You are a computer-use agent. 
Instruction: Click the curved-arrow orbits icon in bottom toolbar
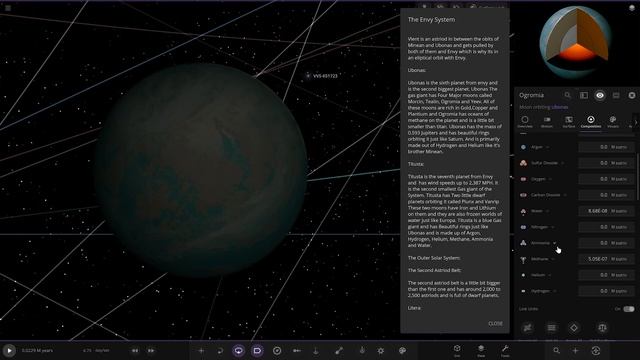pos(220,351)
